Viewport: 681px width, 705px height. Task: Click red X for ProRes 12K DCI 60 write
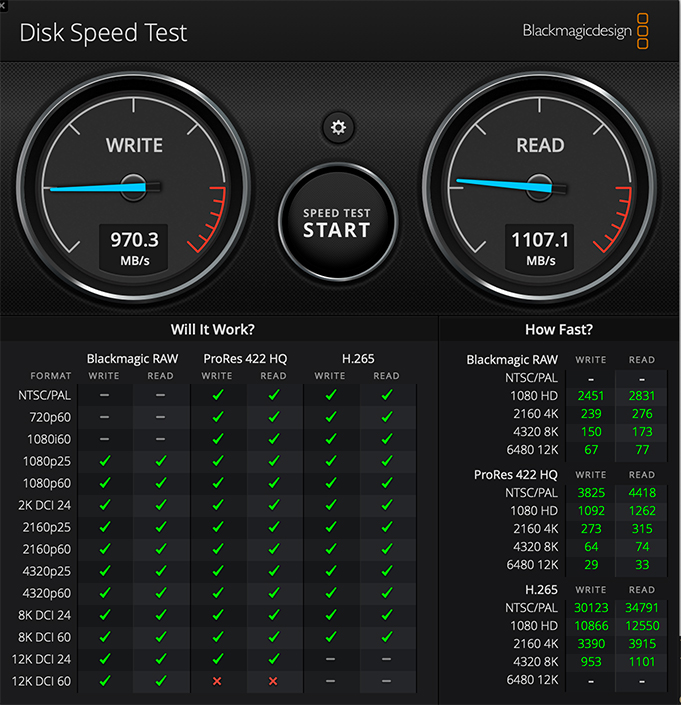click(x=217, y=681)
